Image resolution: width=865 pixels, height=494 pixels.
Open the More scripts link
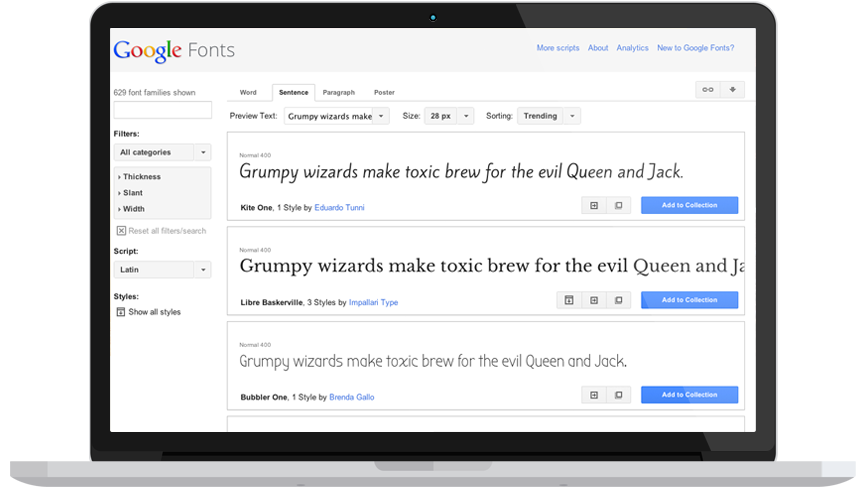tap(558, 48)
